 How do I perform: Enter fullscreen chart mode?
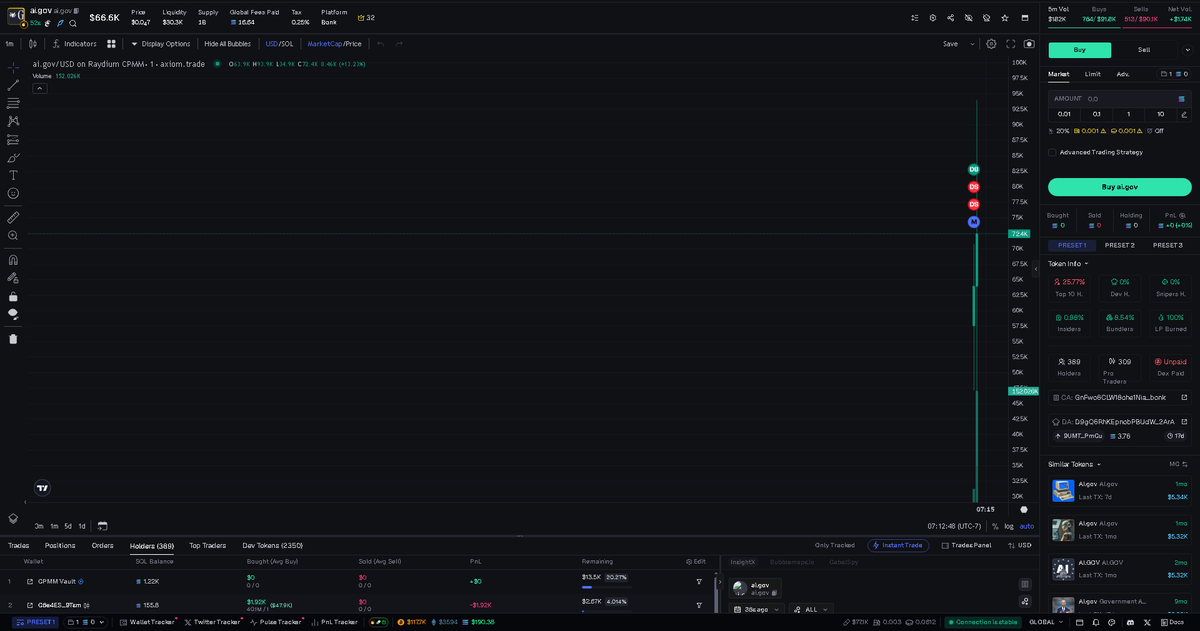pyautogui.click(x=1011, y=44)
